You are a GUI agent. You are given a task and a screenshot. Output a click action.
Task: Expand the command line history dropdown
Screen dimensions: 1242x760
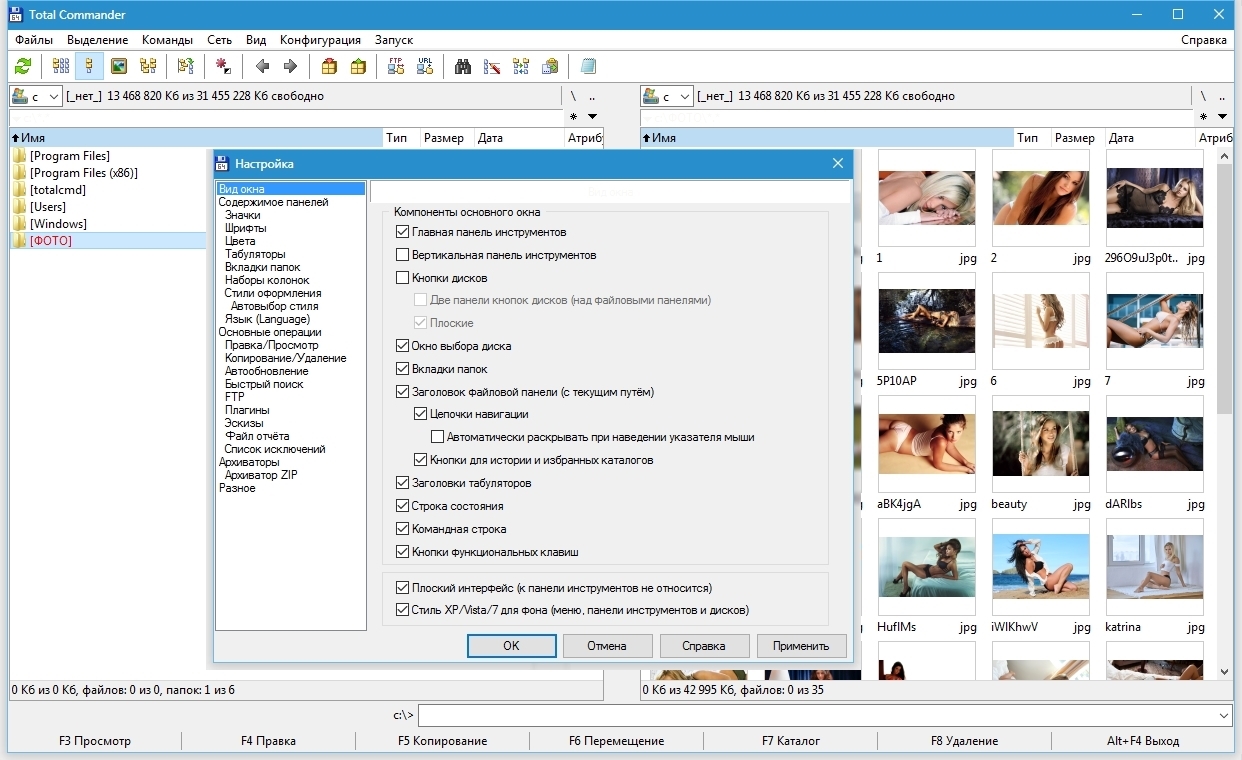pyautogui.click(x=1225, y=715)
